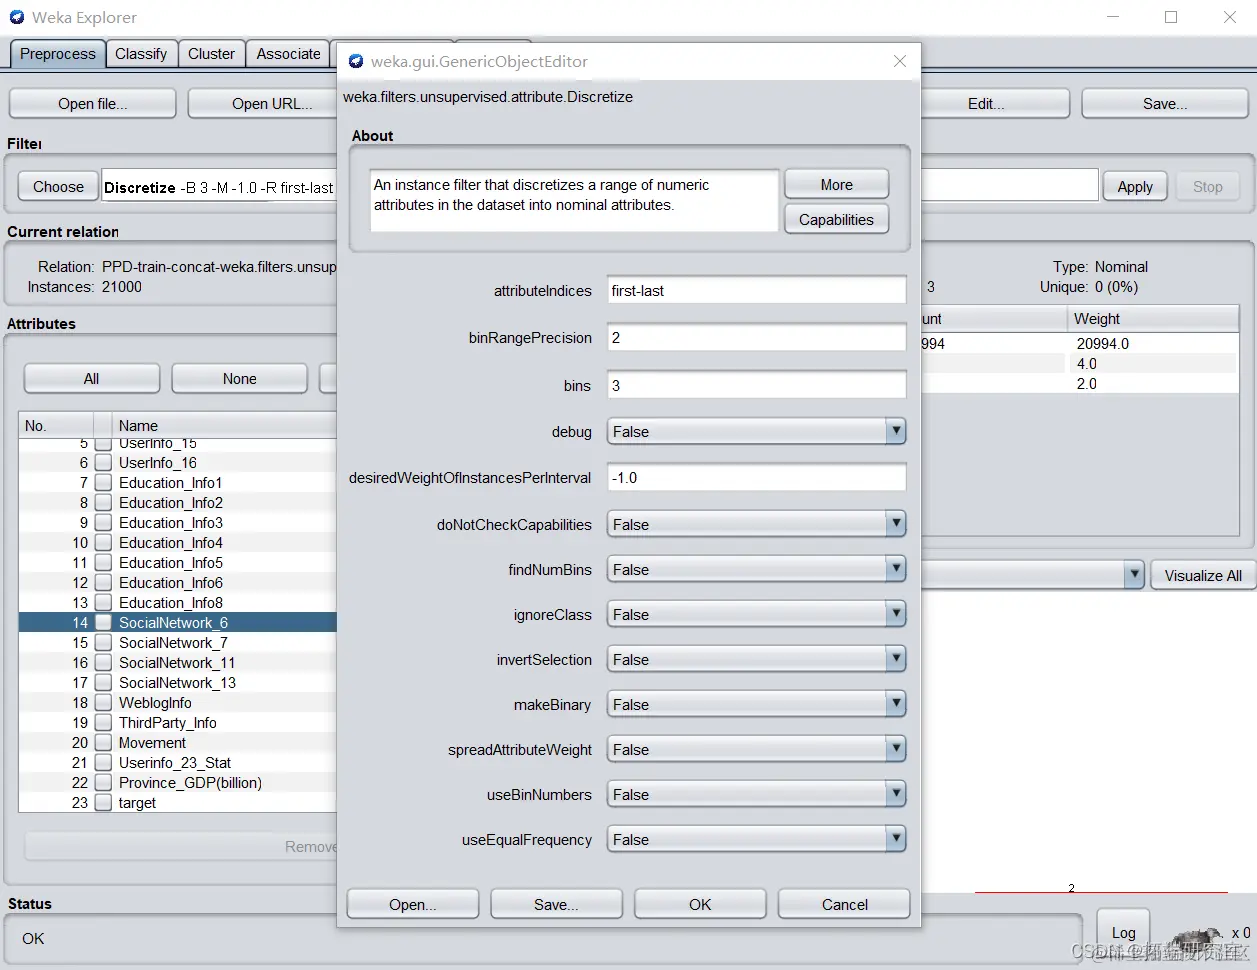Click Apply filter button

pyautogui.click(x=1135, y=186)
